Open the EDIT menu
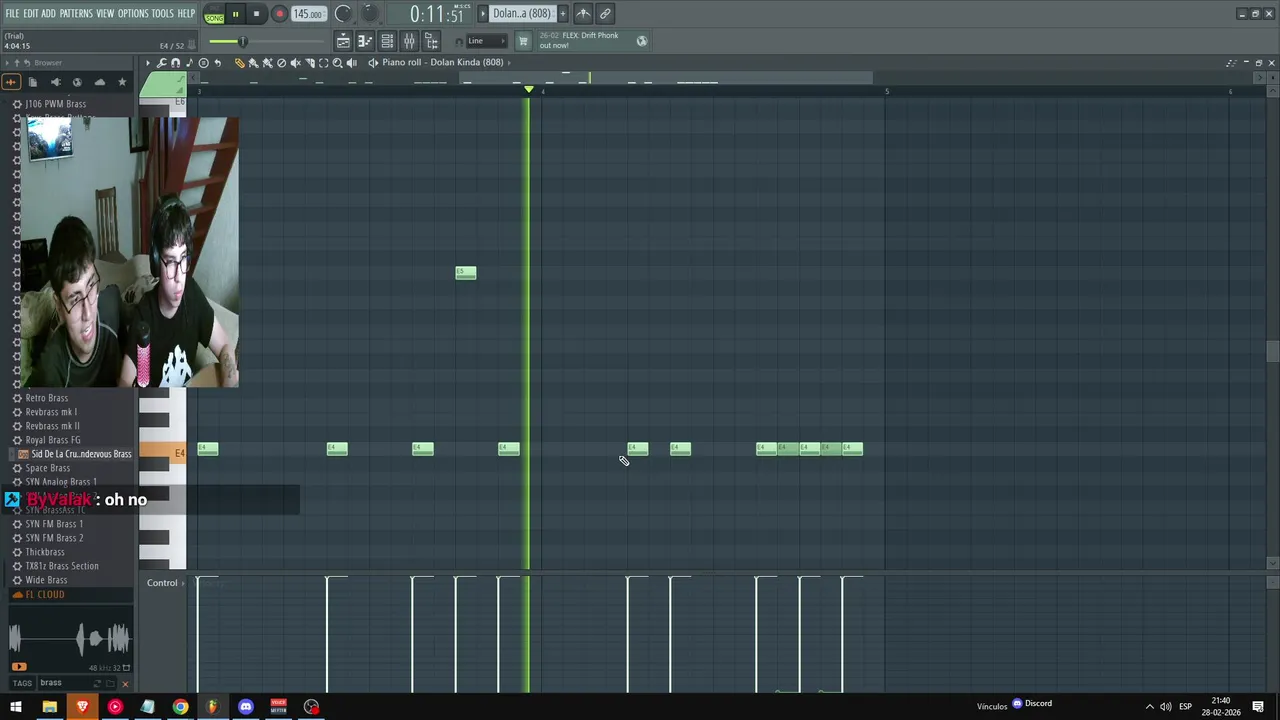Image resolution: width=1280 pixels, height=720 pixels. 31,13
